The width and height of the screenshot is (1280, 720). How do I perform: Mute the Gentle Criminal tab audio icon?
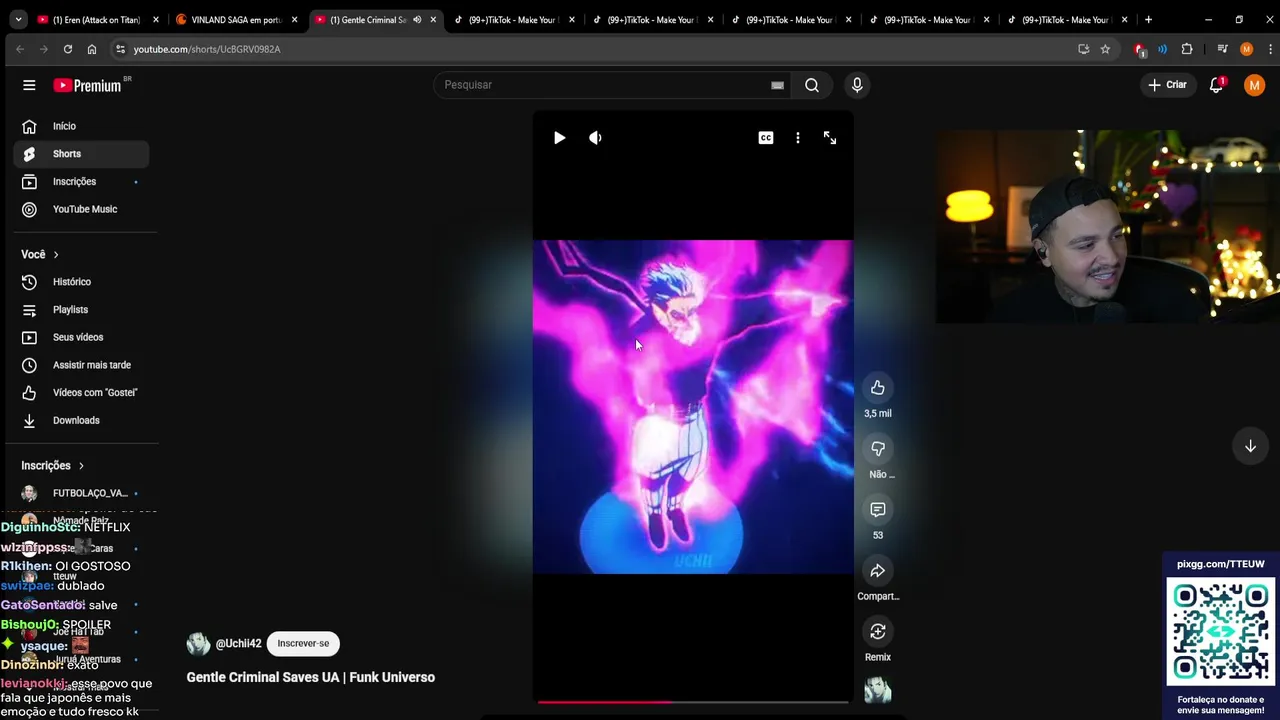click(x=417, y=20)
